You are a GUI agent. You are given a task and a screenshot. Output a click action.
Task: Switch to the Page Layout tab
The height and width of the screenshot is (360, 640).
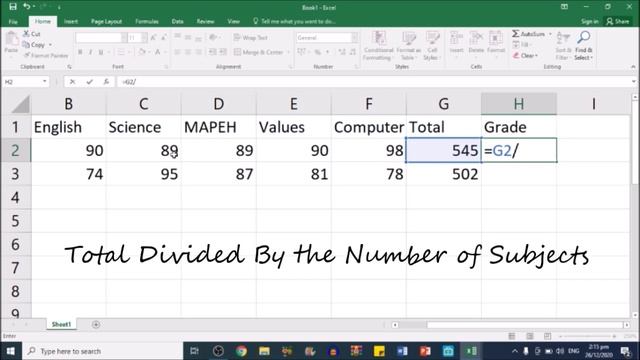(x=106, y=21)
